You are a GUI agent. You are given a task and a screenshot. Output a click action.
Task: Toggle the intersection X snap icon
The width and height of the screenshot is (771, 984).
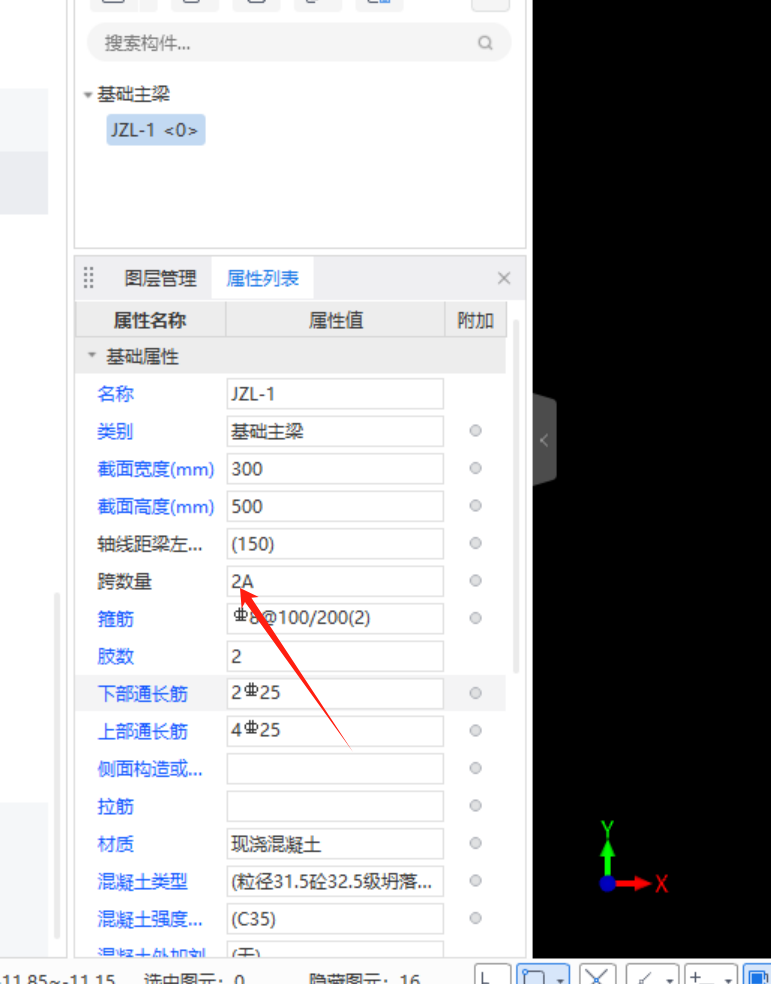[x=597, y=975]
